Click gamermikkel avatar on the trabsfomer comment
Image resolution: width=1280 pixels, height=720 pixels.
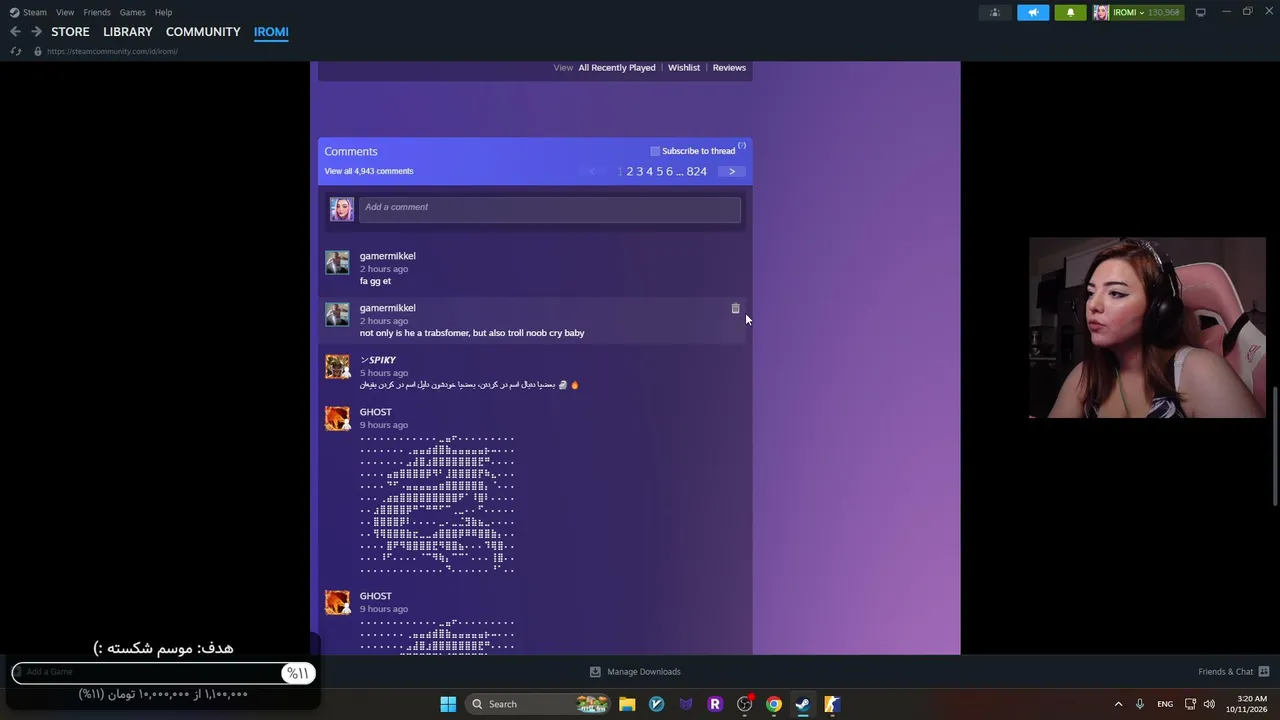click(338, 314)
